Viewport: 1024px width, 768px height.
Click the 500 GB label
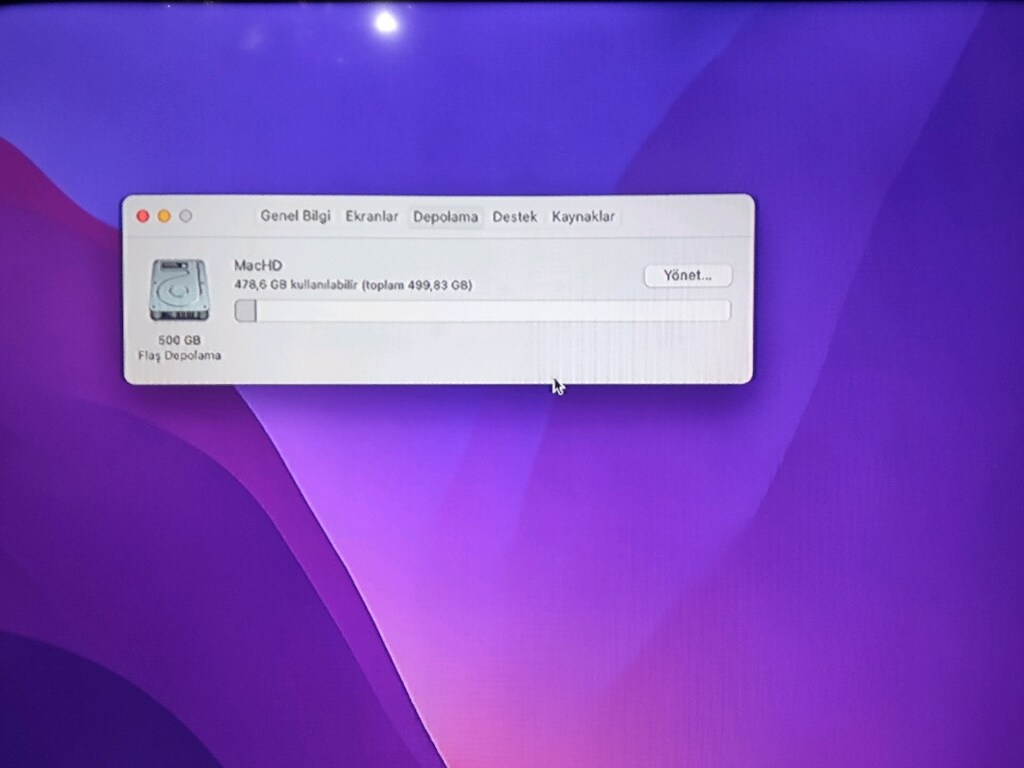[179, 340]
